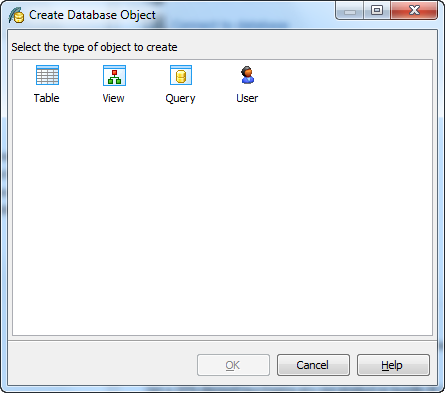Click the "Create Database Object" title text

pos(92,15)
